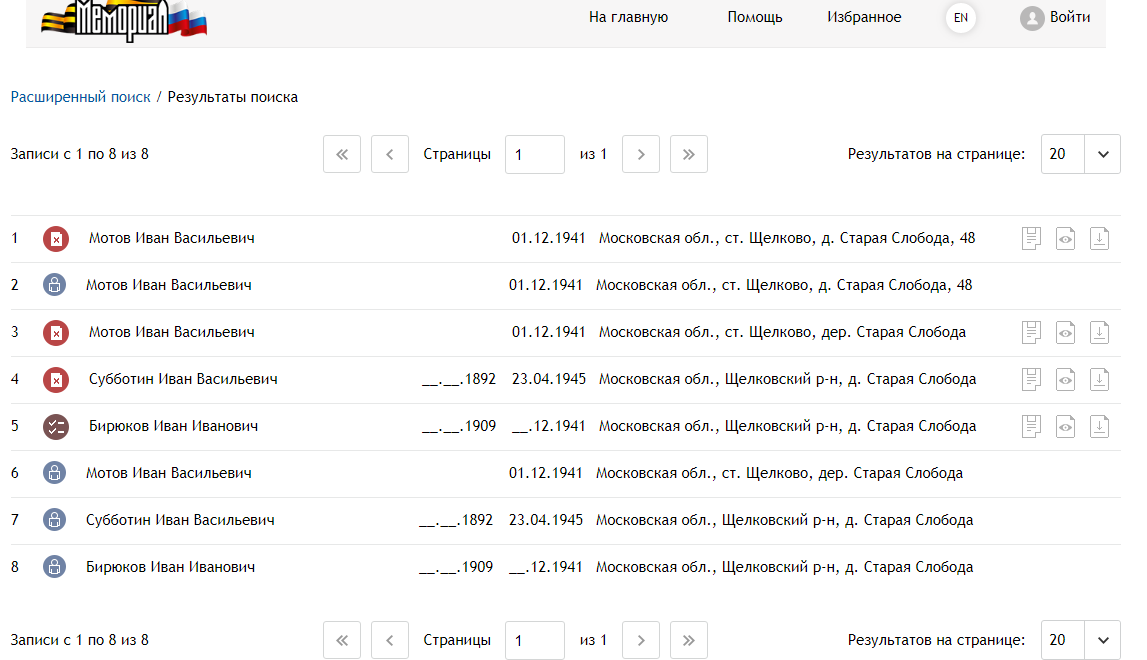Click the red document icon in row 1
1147x660 pixels.
(x=56, y=239)
